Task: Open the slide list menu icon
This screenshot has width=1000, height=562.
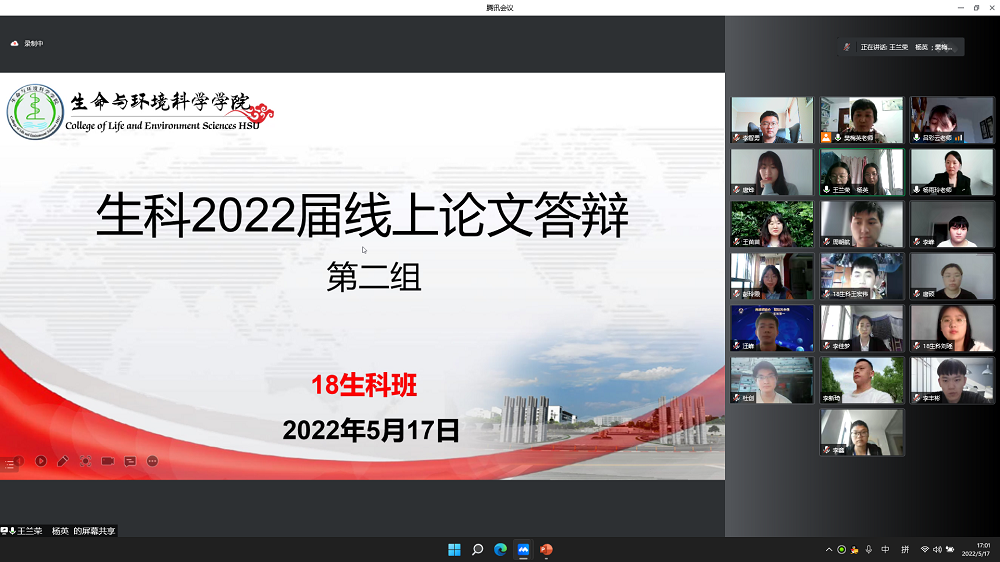Action: click(10, 464)
